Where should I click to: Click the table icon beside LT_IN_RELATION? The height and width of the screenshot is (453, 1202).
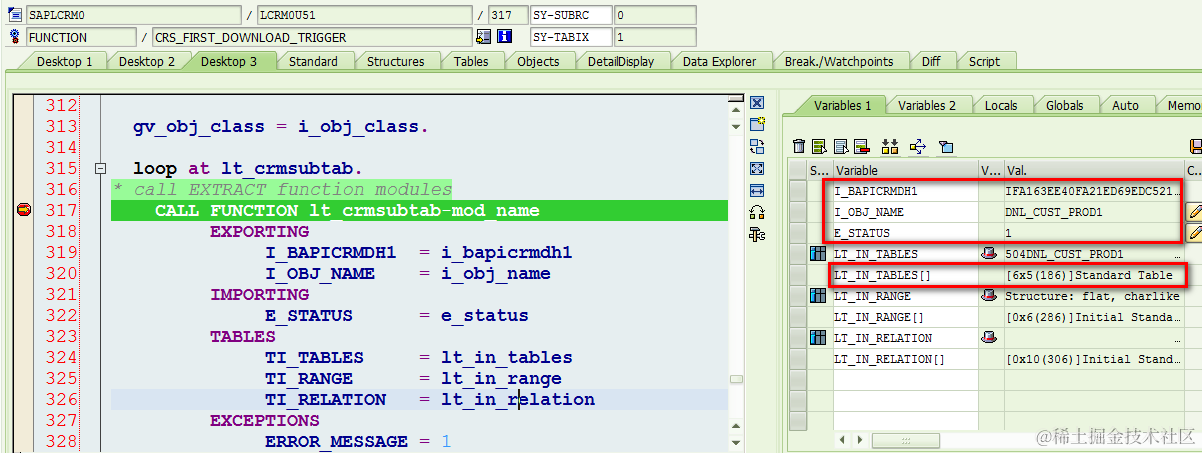(x=817, y=338)
